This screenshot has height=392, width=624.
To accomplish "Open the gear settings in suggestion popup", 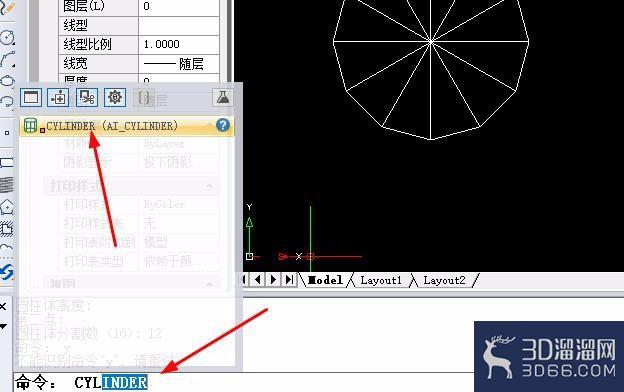I will tap(115, 97).
